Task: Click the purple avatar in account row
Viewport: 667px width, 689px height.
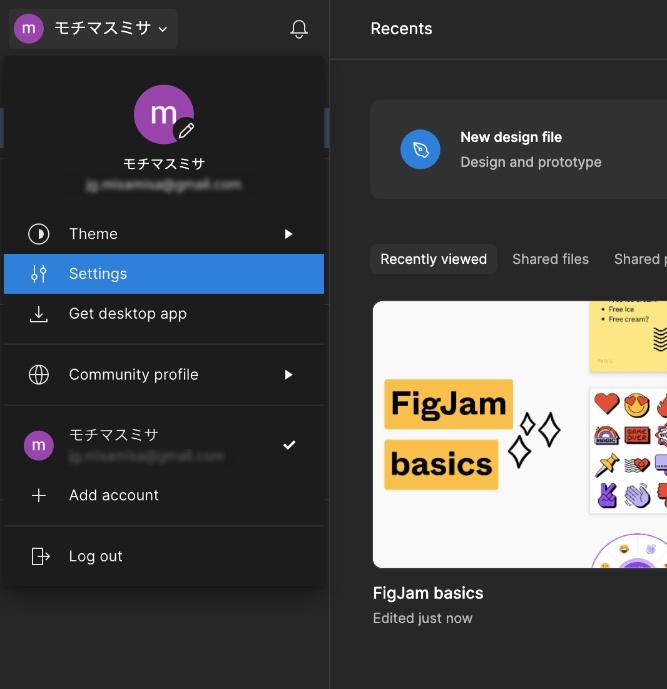Action: (39, 445)
